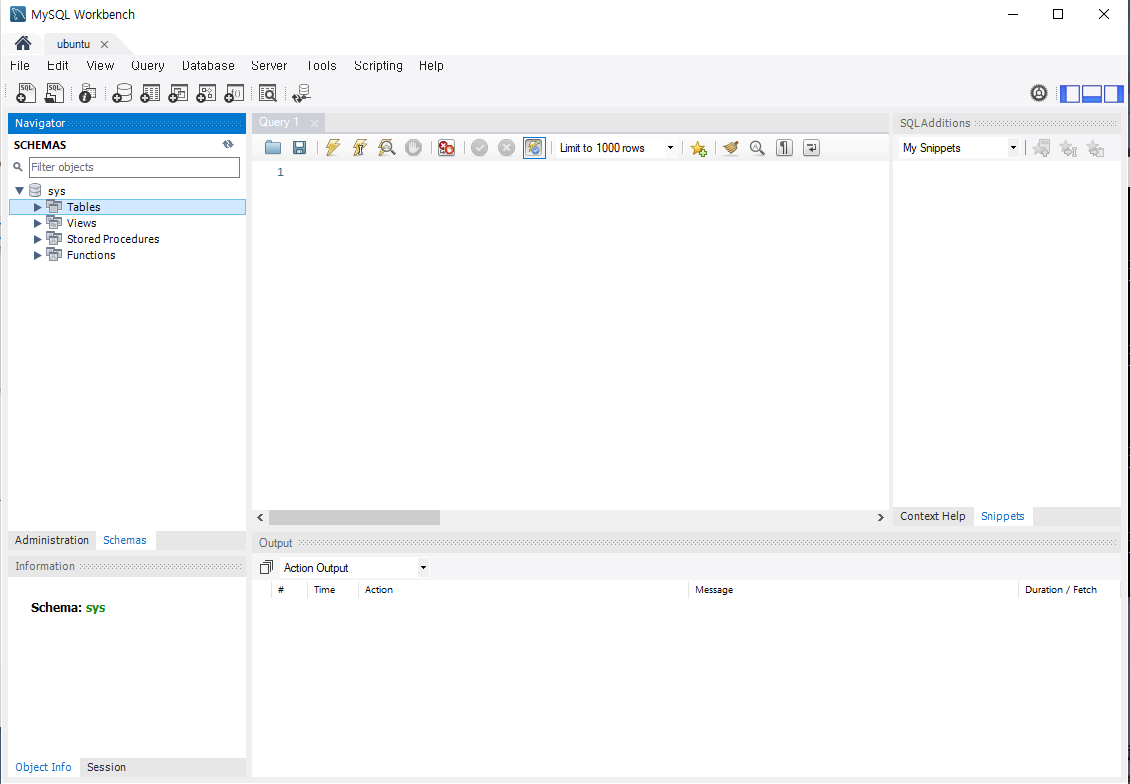Viewport: 1130px width, 784px height.
Task: Create a new table icon
Action: click(x=150, y=93)
